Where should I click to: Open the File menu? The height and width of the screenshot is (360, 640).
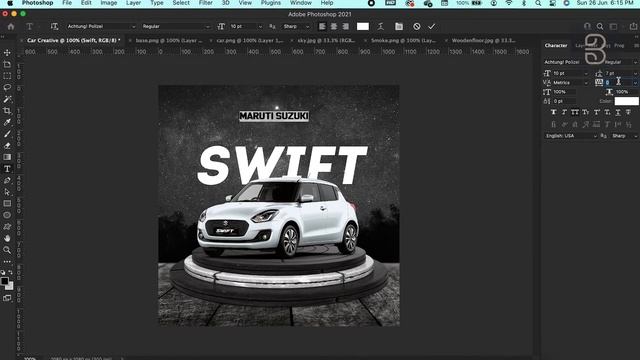click(x=67, y=3)
